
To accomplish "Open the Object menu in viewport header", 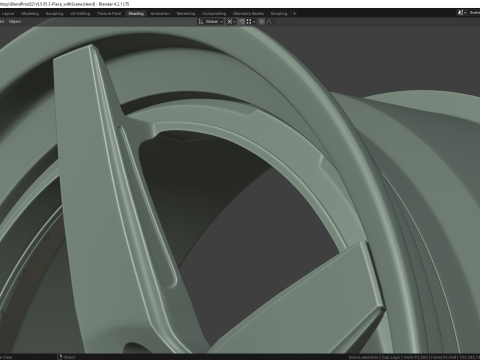I will click(15, 22).
